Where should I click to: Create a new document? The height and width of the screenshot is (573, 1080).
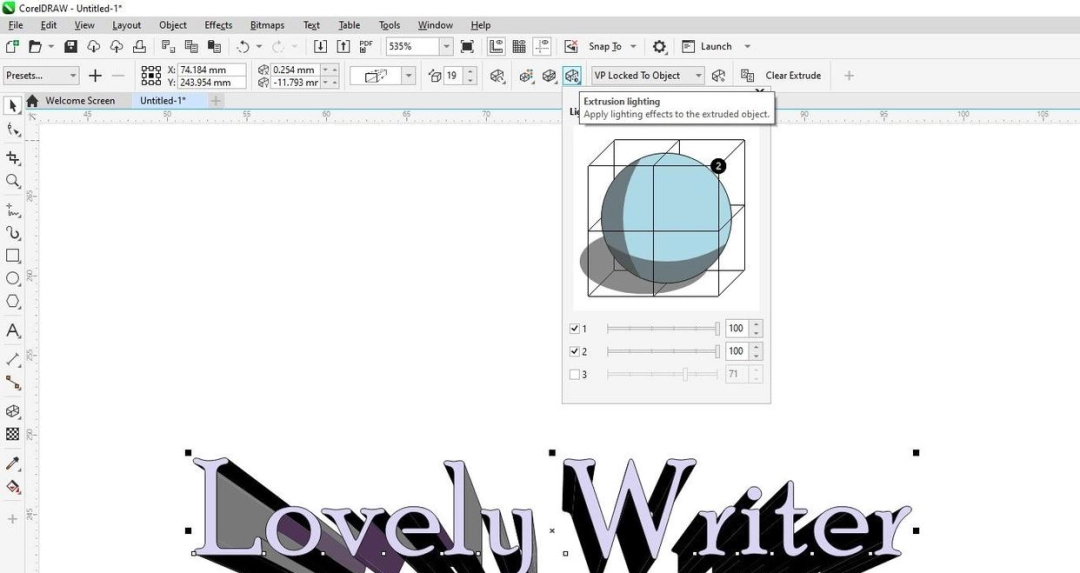click(x=12, y=46)
